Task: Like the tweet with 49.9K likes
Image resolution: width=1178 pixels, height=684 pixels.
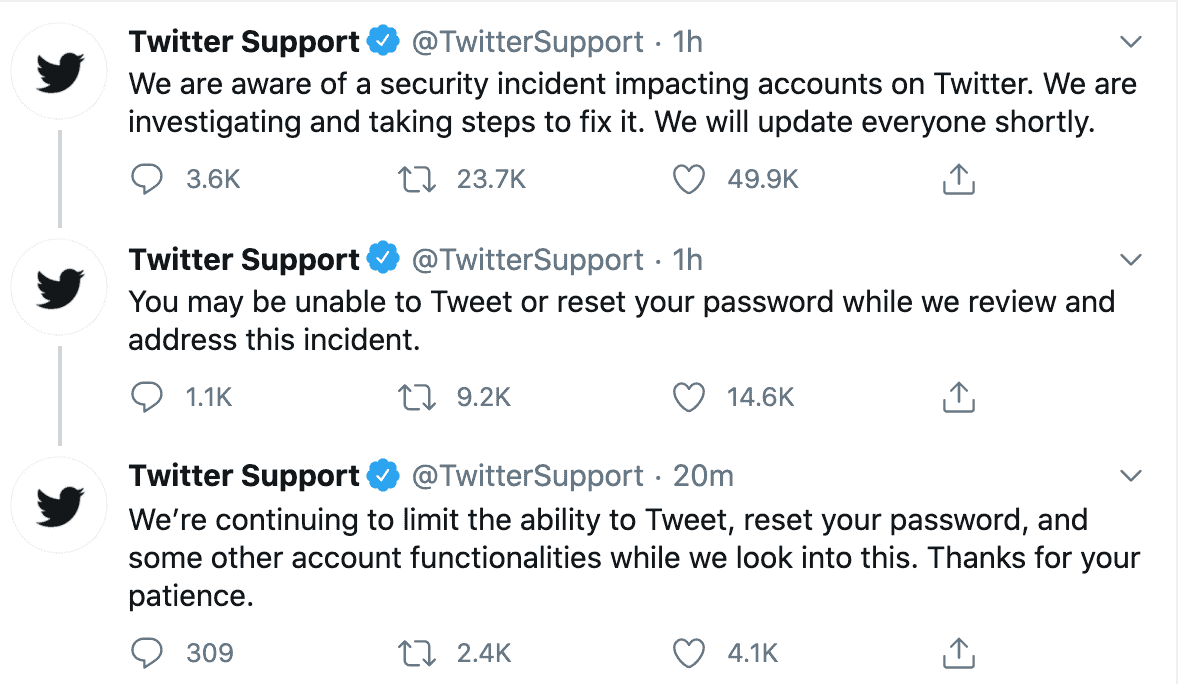Action: (688, 180)
